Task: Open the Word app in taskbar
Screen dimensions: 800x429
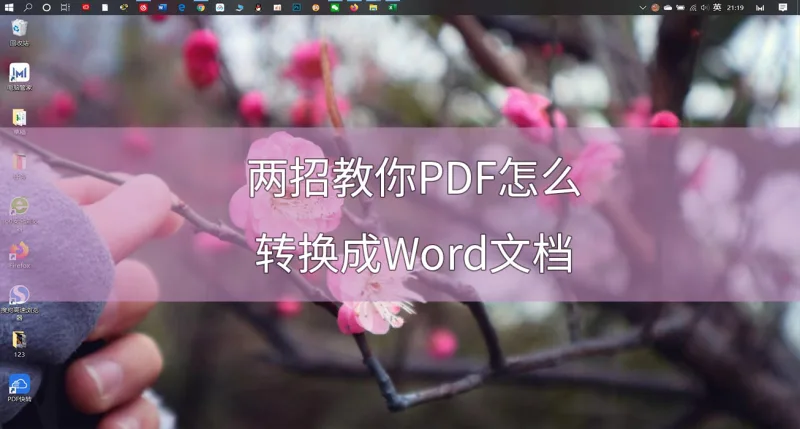Action: pyautogui.click(x=162, y=8)
